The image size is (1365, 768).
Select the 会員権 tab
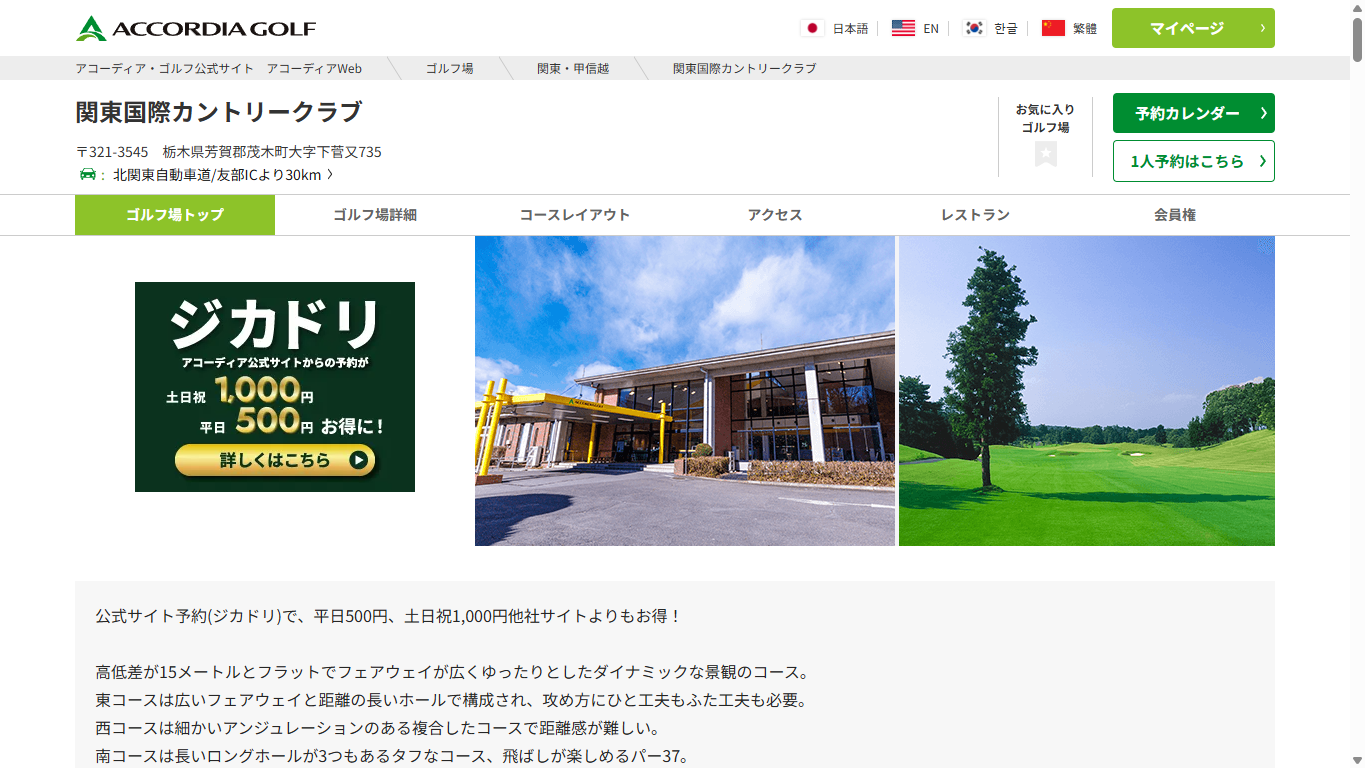click(x=1175, y=215)
